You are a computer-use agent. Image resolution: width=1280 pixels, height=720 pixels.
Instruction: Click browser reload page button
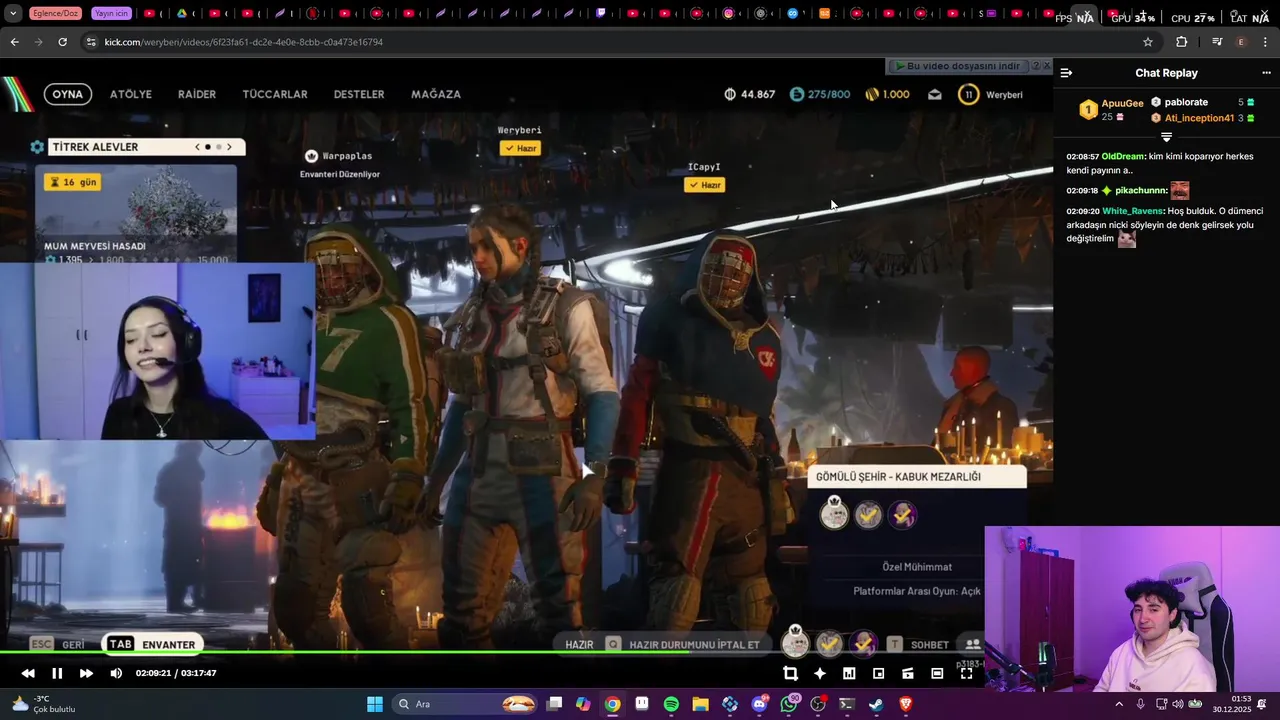coord(62,42)
